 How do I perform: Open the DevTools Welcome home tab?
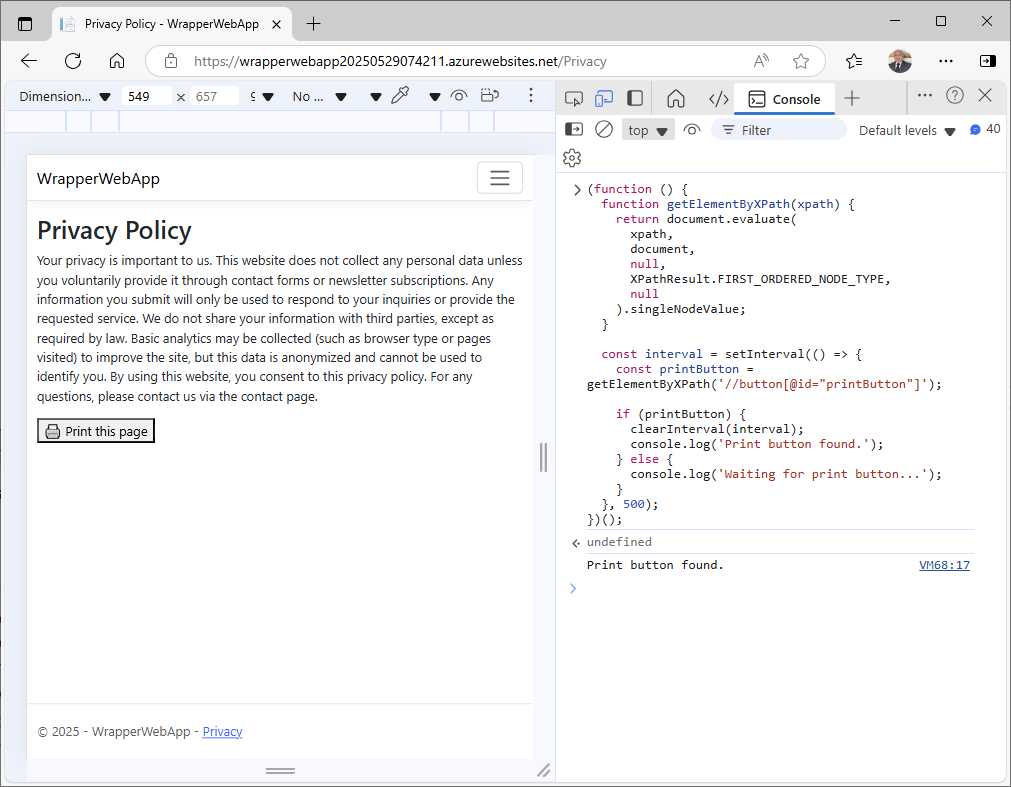676,98
